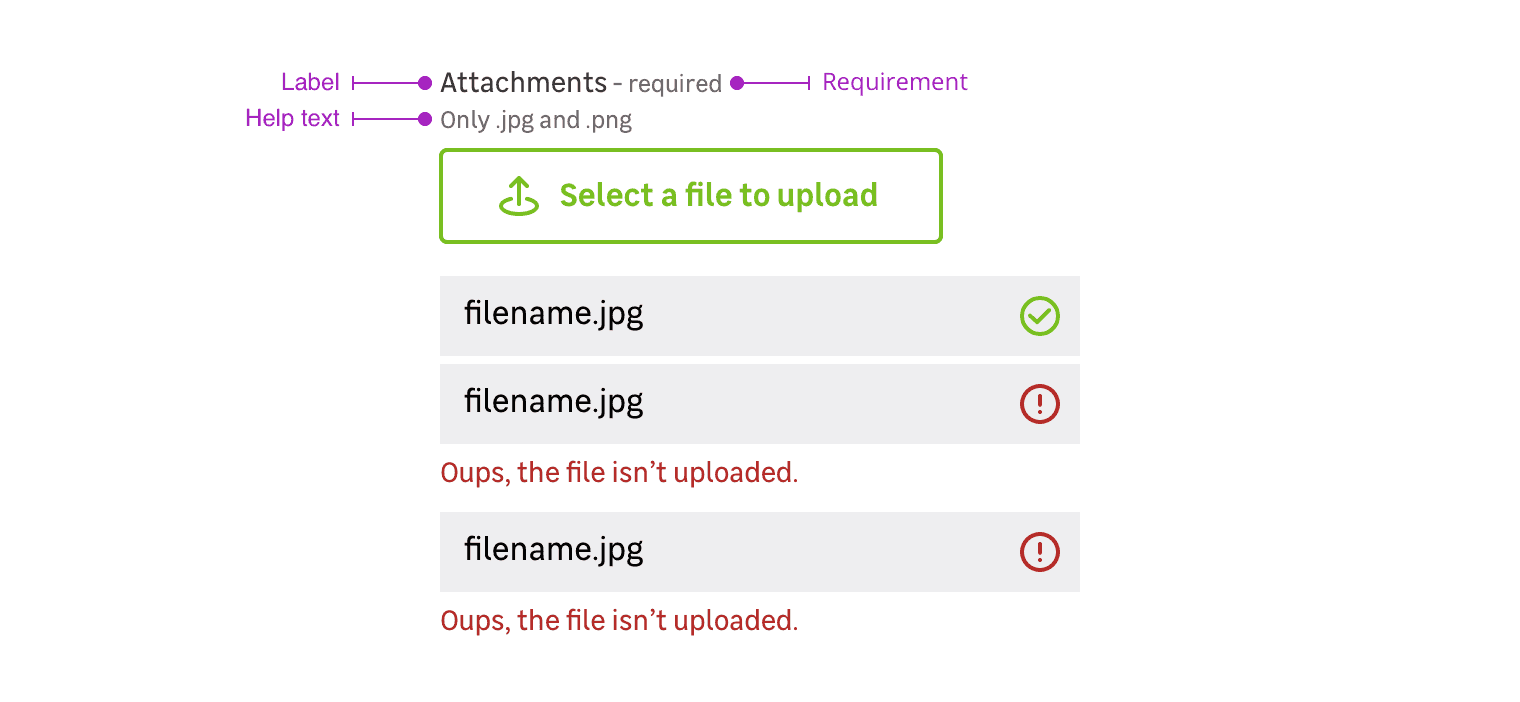Click the connector line beside the Requirement annotation
Screen dimensions: 1520x702
coord(777,83)
